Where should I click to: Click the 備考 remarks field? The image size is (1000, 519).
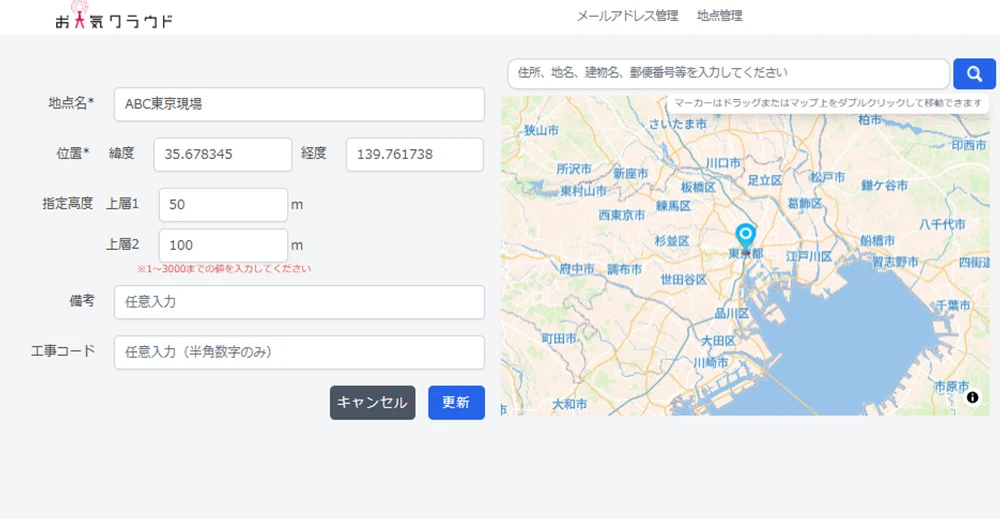coord(299,301)
